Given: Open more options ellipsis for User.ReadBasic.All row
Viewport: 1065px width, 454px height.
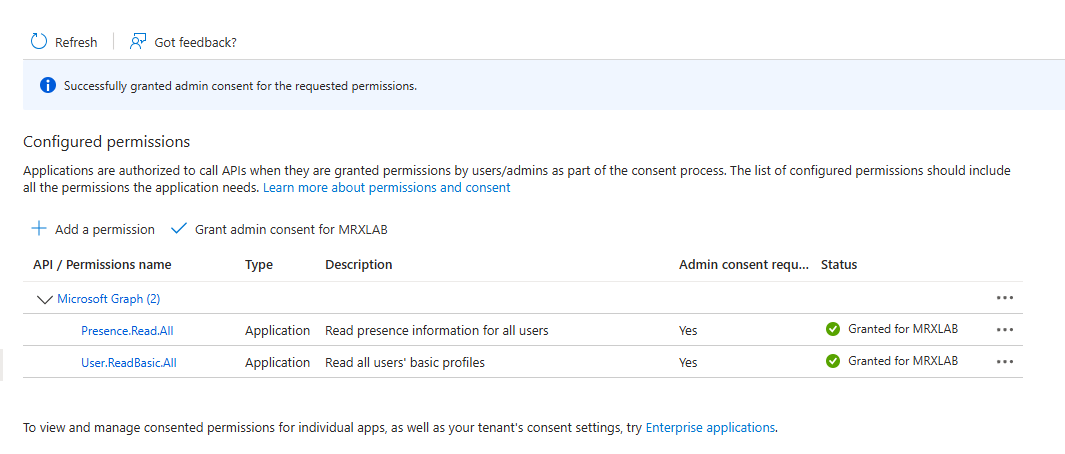Looking at the screenshot, I should click(1005, 361).
